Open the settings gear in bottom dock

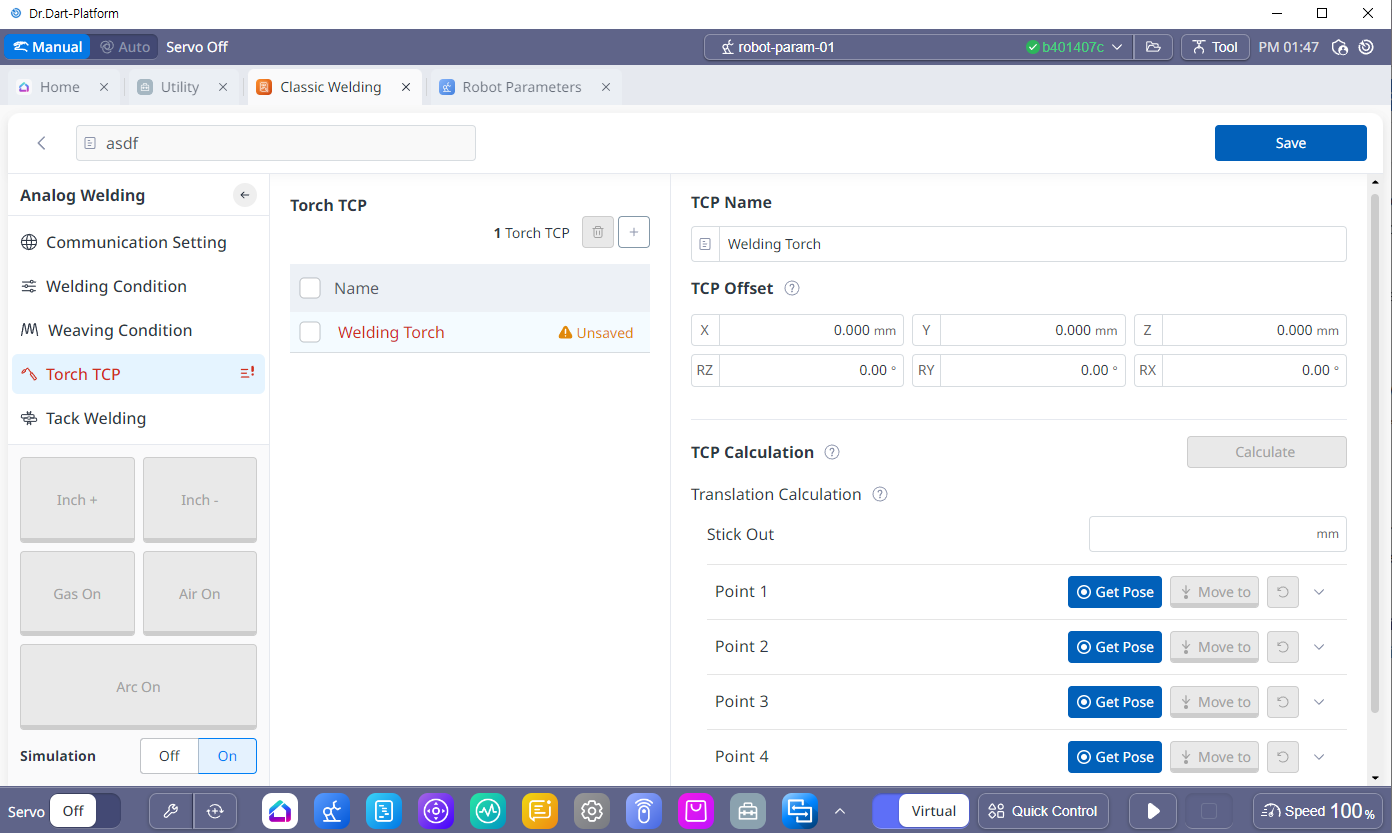pos(592,811)
